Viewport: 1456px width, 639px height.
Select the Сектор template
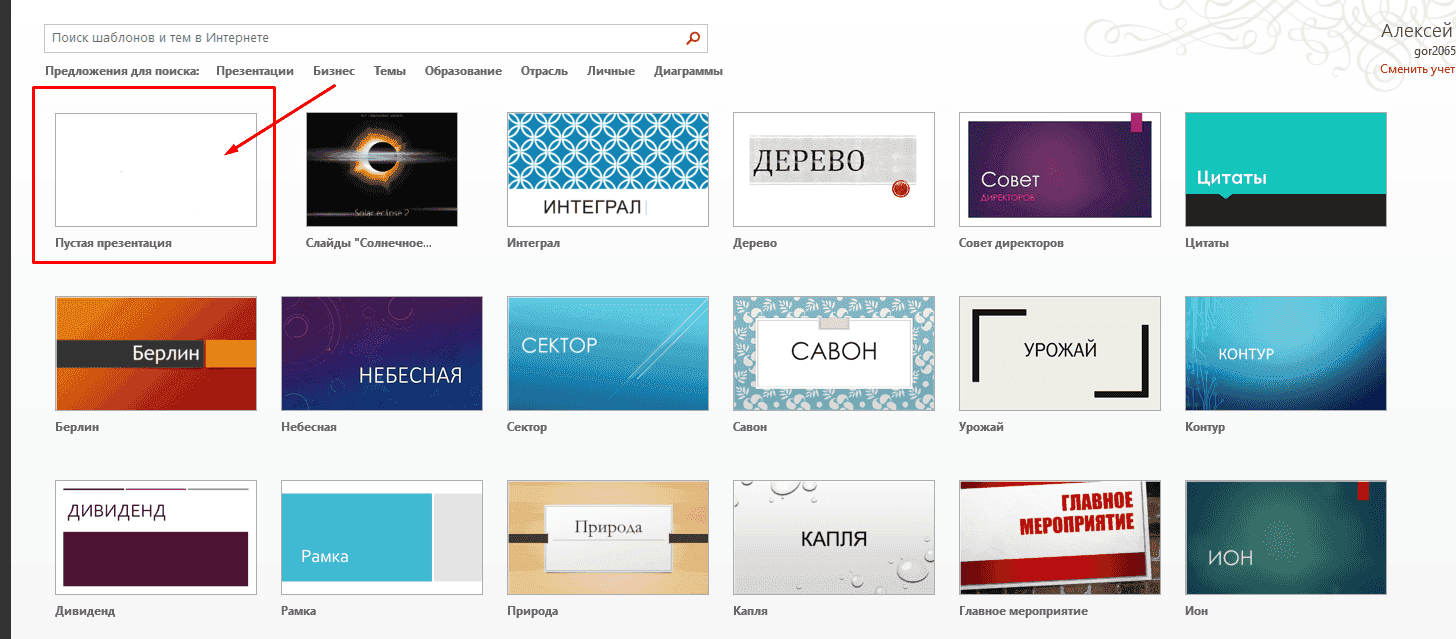point(607,353)
